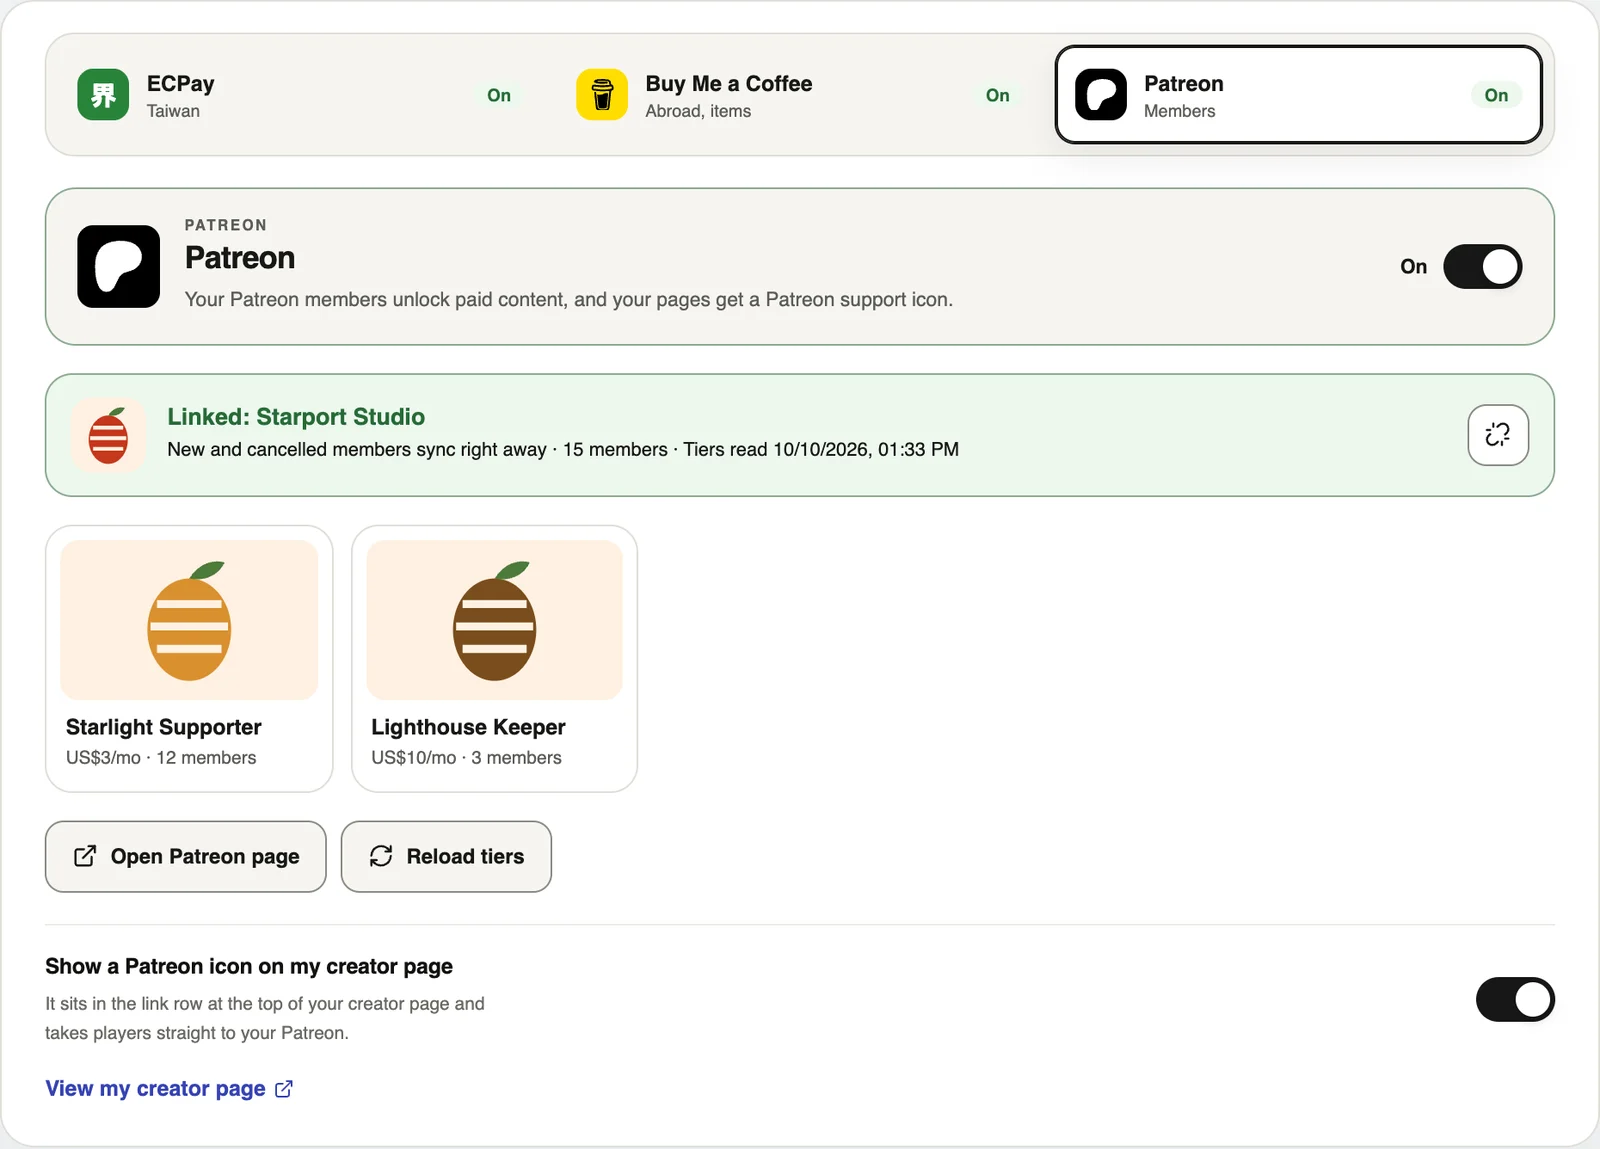Click the Linked: Starport Studio heading
Screen dimensions: 1600x1149
(296, 417)
